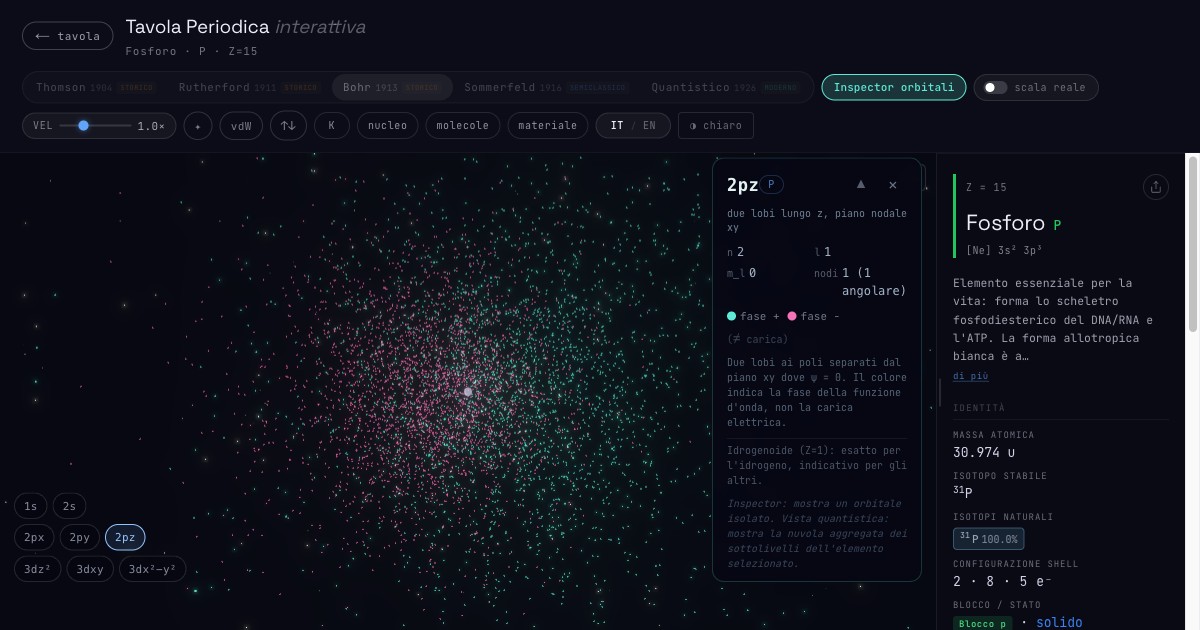Select the Quantistico 1926 model tab
1200x630 pixels.
718,88
